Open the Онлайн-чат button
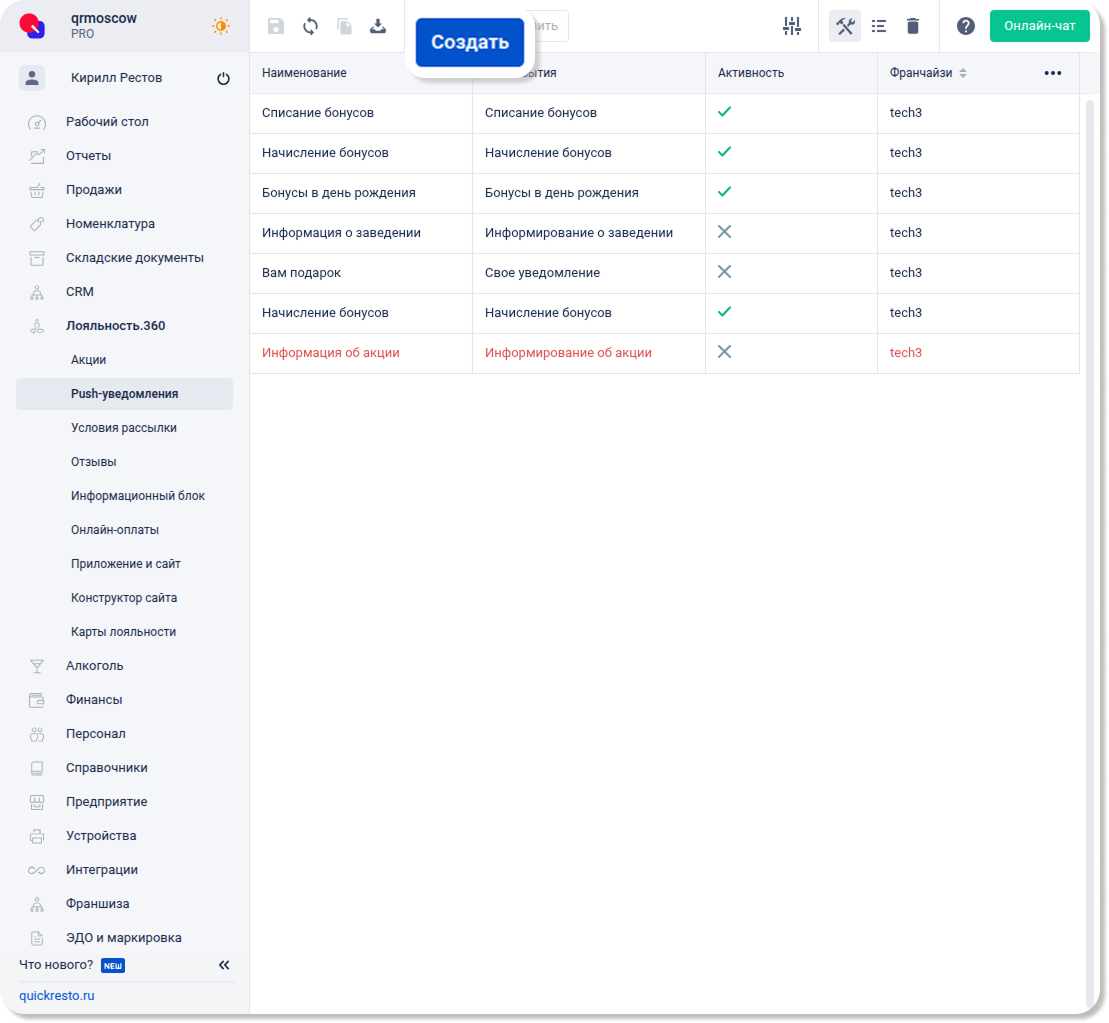1109x1023 pixels. pyautogui.click(x=1039, y=26)
